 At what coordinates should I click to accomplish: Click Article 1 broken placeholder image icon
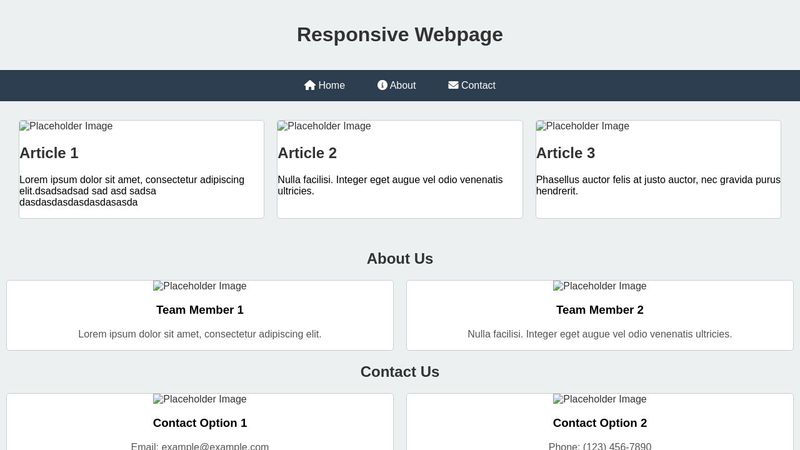click(x=24, y=126)
